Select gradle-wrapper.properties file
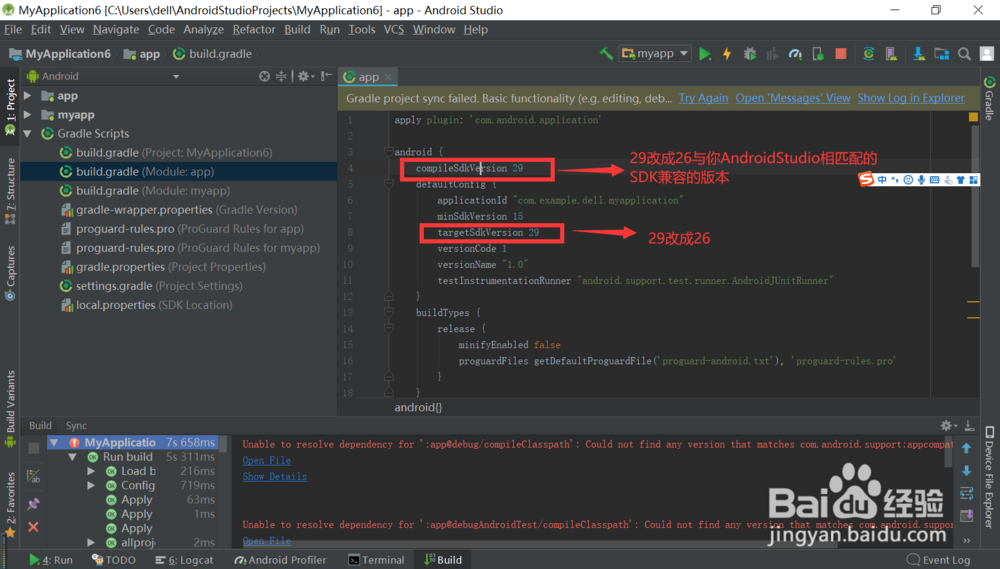The width and height of the screenshot is (1000, 569). pos(179,210)
